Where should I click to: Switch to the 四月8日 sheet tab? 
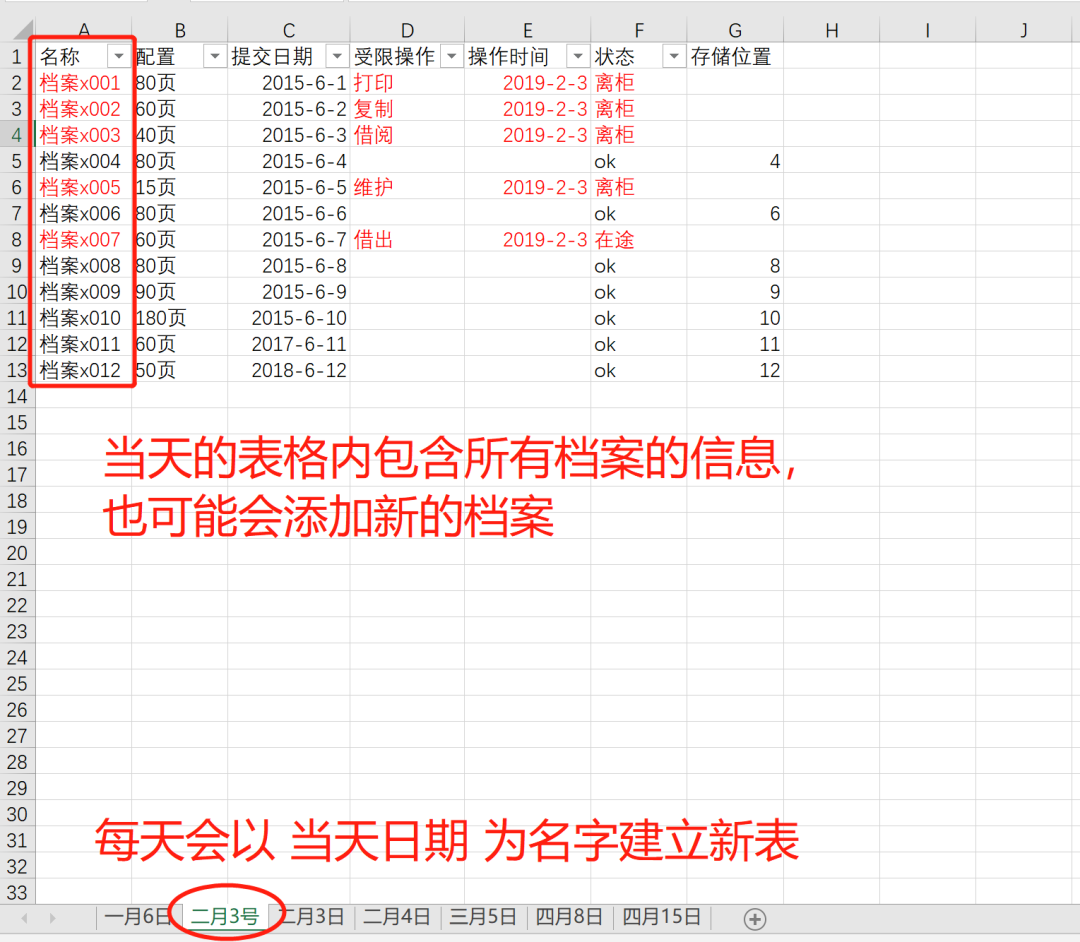coord(569,917)
